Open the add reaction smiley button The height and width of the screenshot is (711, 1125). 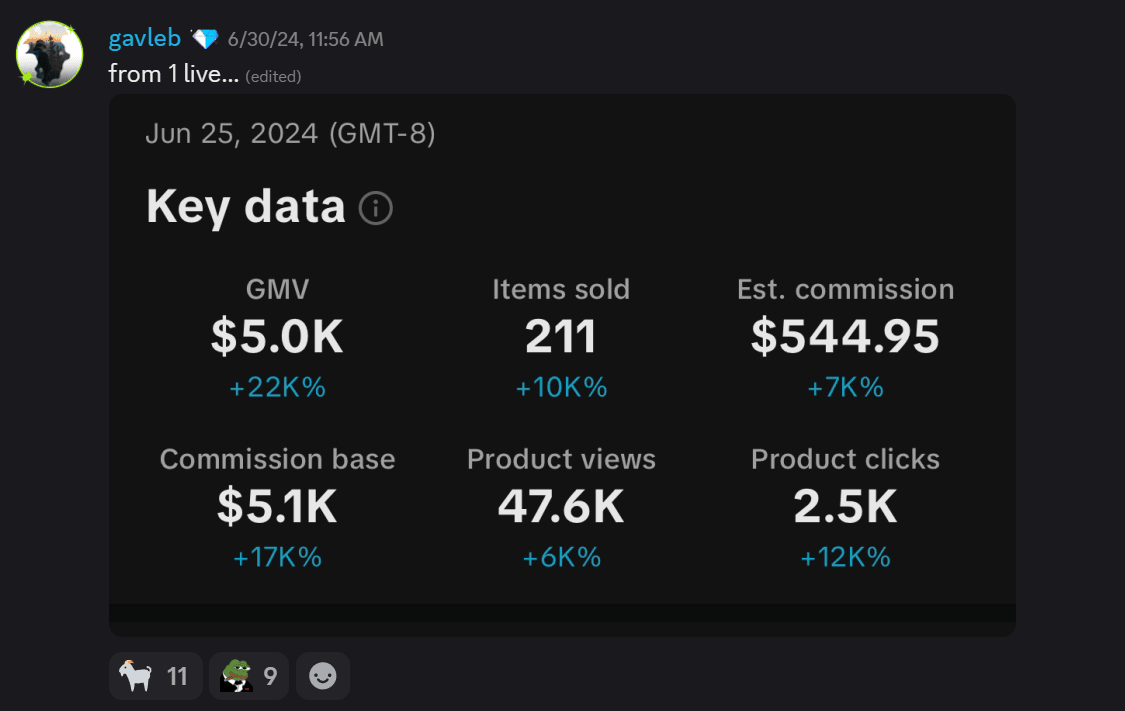tap(323, 677)
